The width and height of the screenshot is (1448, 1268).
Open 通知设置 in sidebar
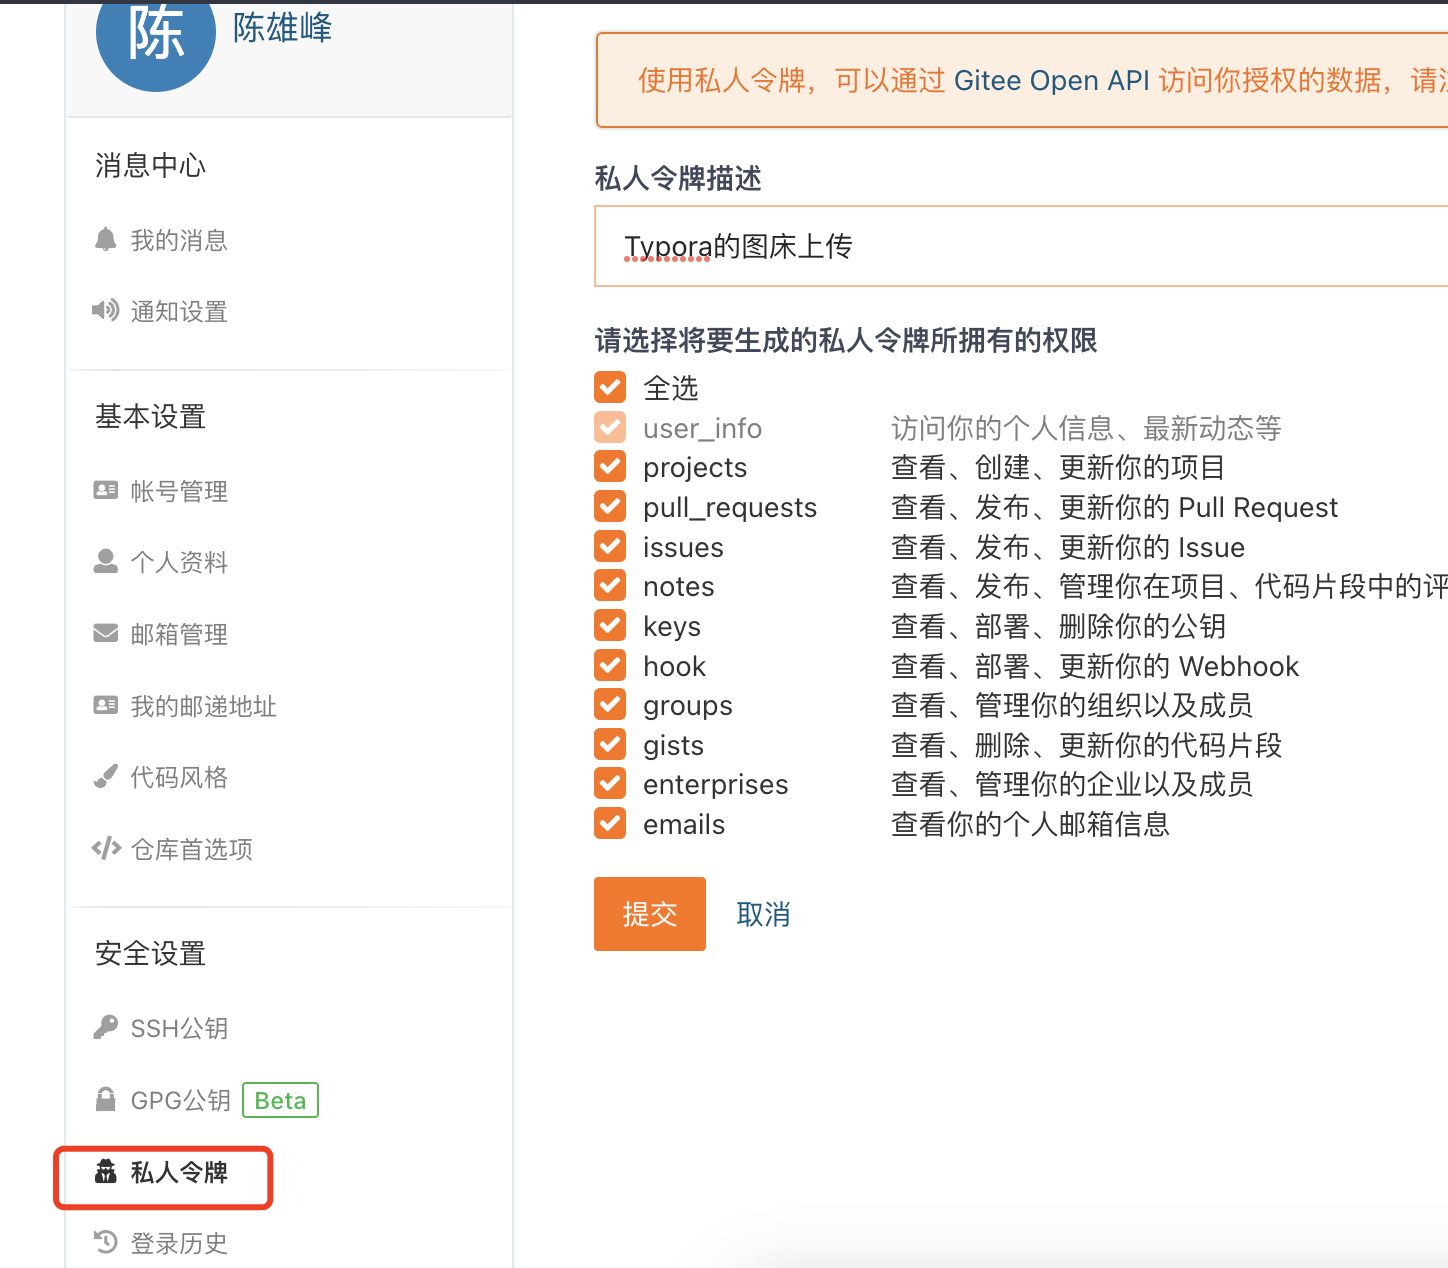click(x=179, y=311)
